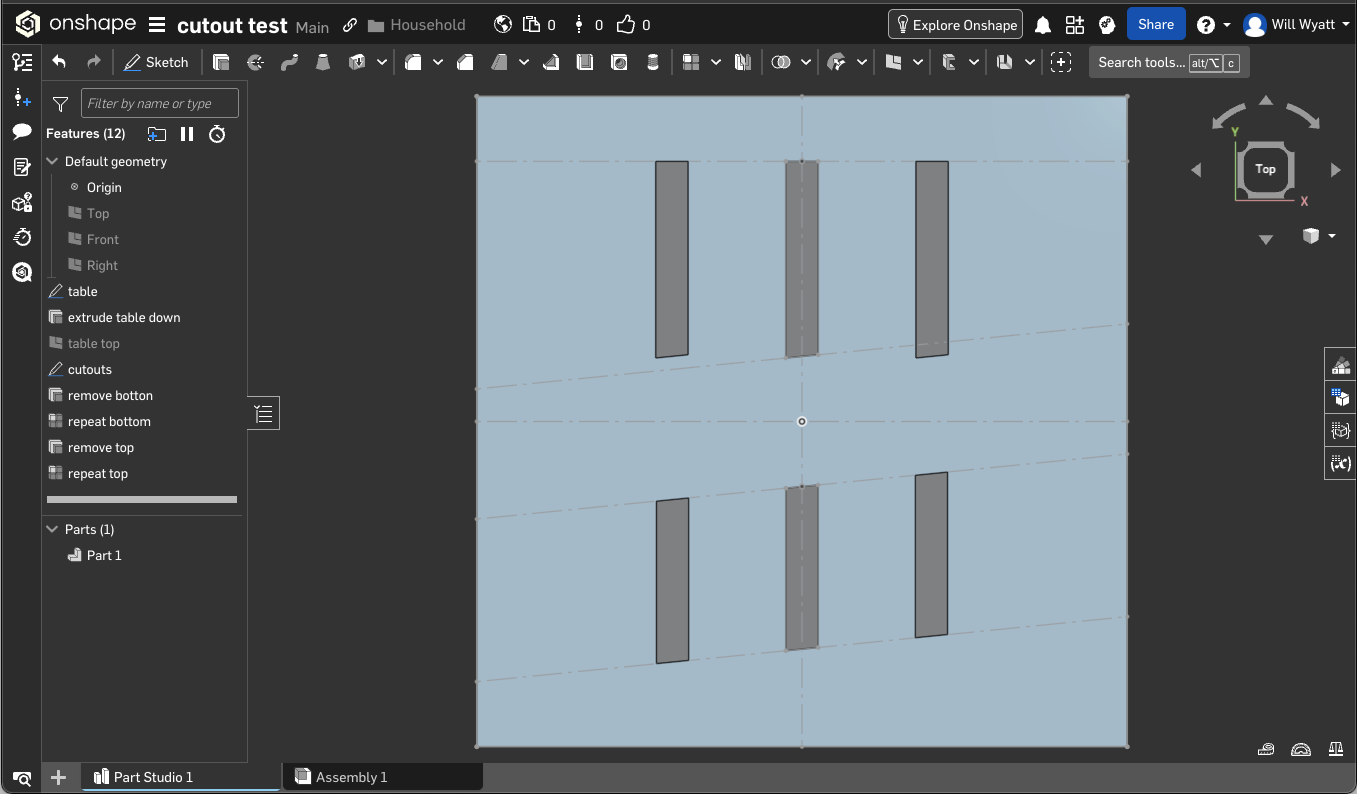The height and width of the screenshot is (794, 1357).
Task: Select the 'repeat bottom' pattern feature
Action: pos(109,421)
